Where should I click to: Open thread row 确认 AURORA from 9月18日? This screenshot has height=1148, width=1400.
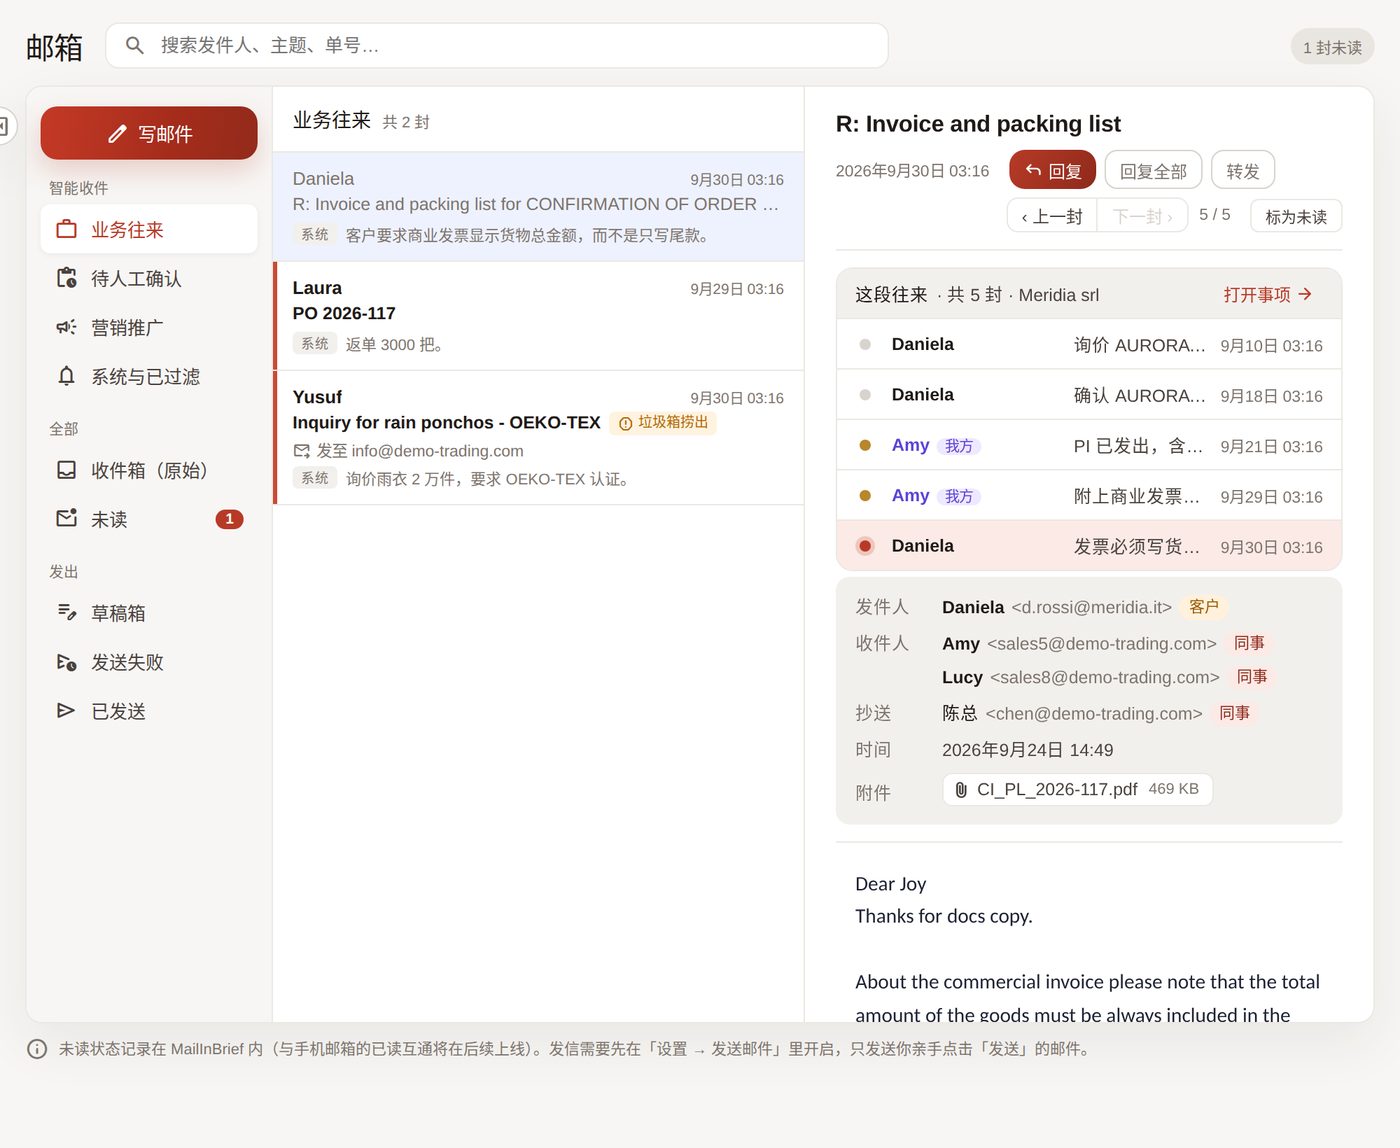coord(1089,395)
